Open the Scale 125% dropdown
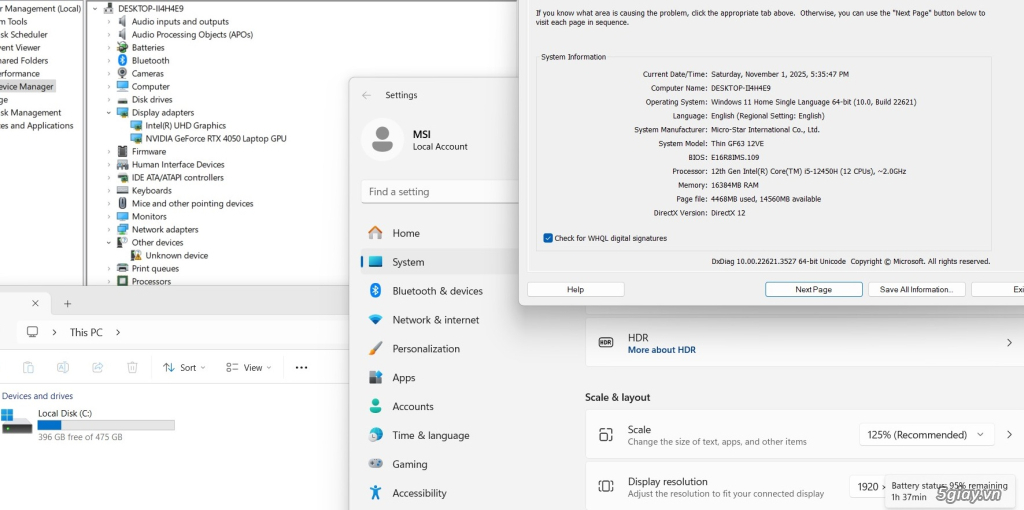Screen dimensions: 1024x510 coord(926,435)
